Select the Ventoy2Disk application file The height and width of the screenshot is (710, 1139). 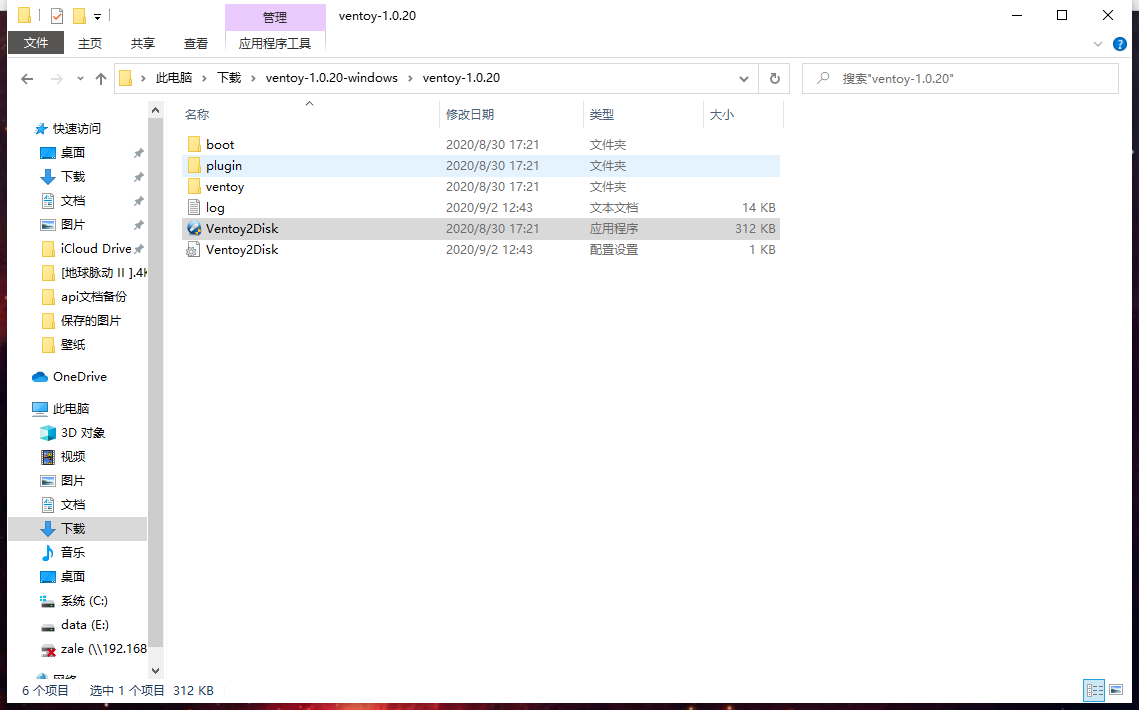481,228
